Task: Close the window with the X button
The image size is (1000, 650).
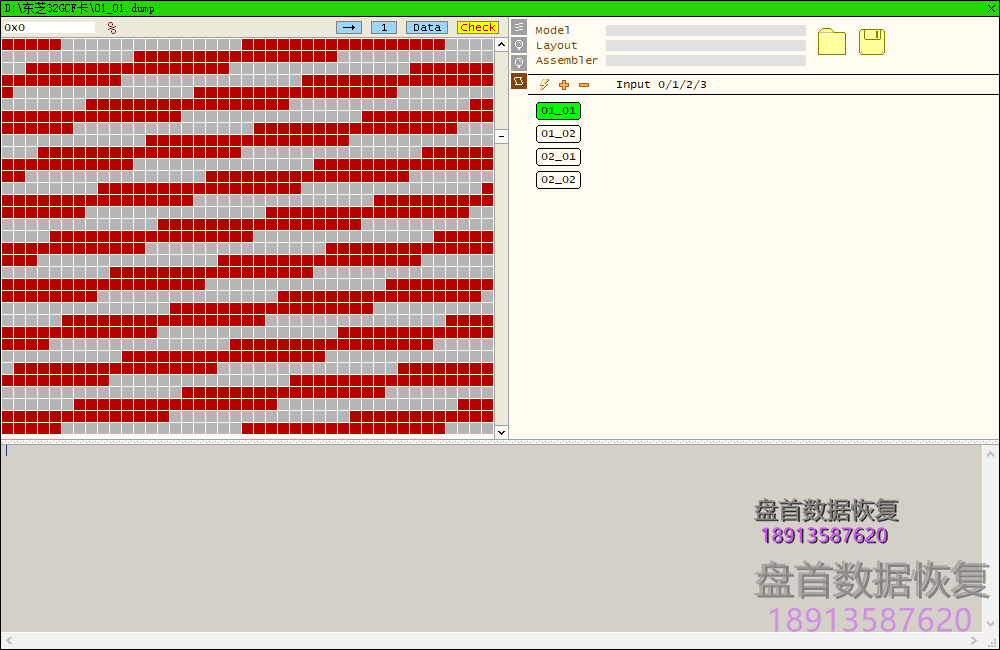Action: [x=991, y=8]
